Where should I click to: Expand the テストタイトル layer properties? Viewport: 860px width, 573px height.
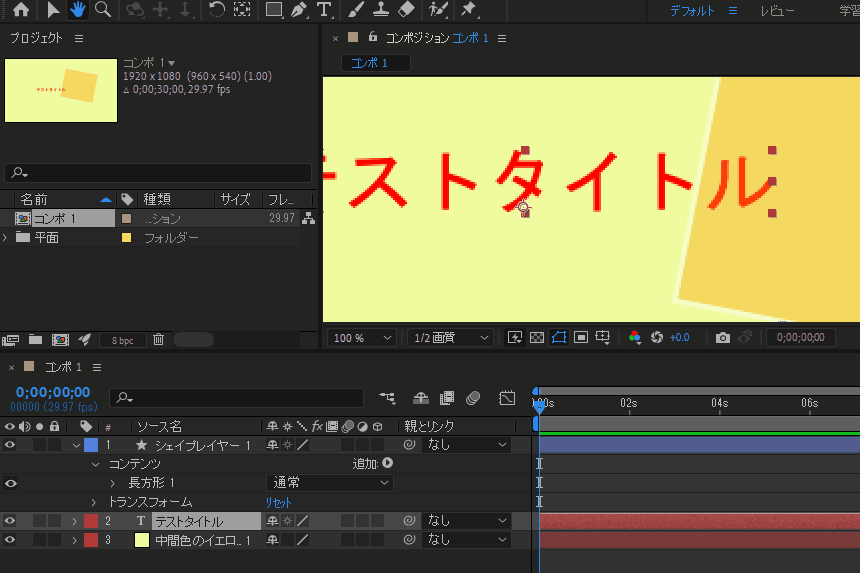[74, 521]
